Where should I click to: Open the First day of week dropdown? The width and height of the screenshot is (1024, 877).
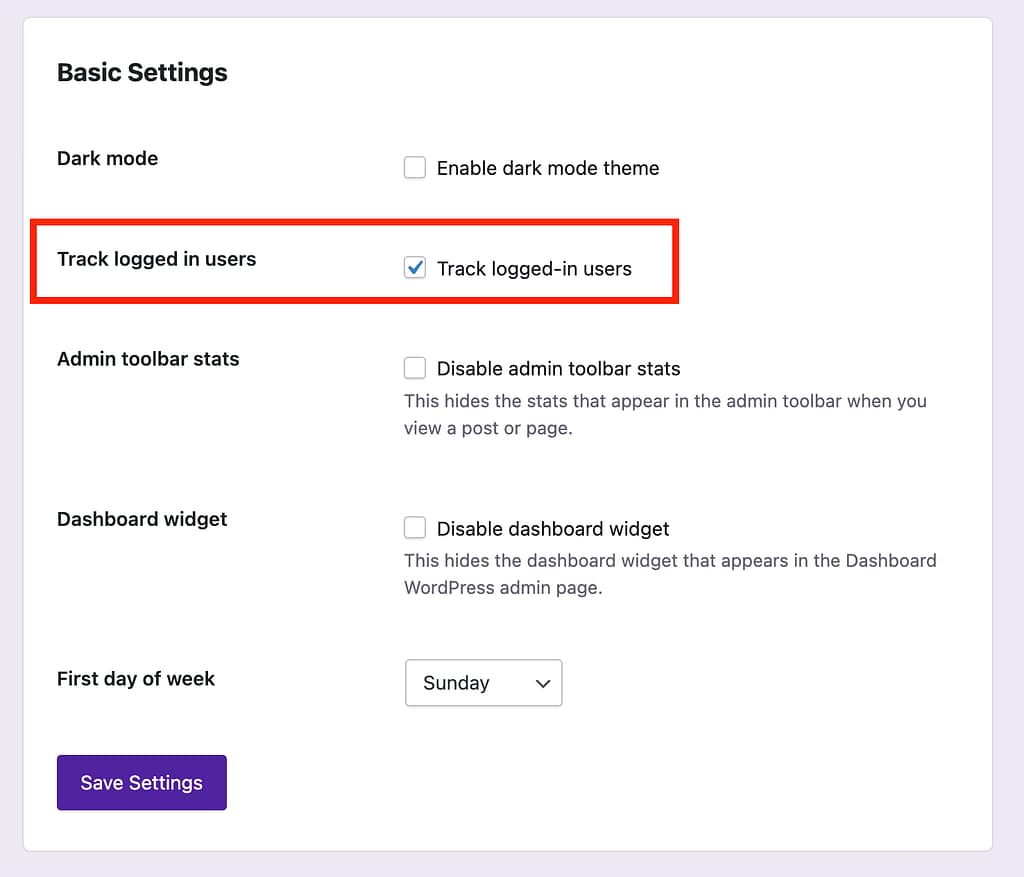(483, 683)
